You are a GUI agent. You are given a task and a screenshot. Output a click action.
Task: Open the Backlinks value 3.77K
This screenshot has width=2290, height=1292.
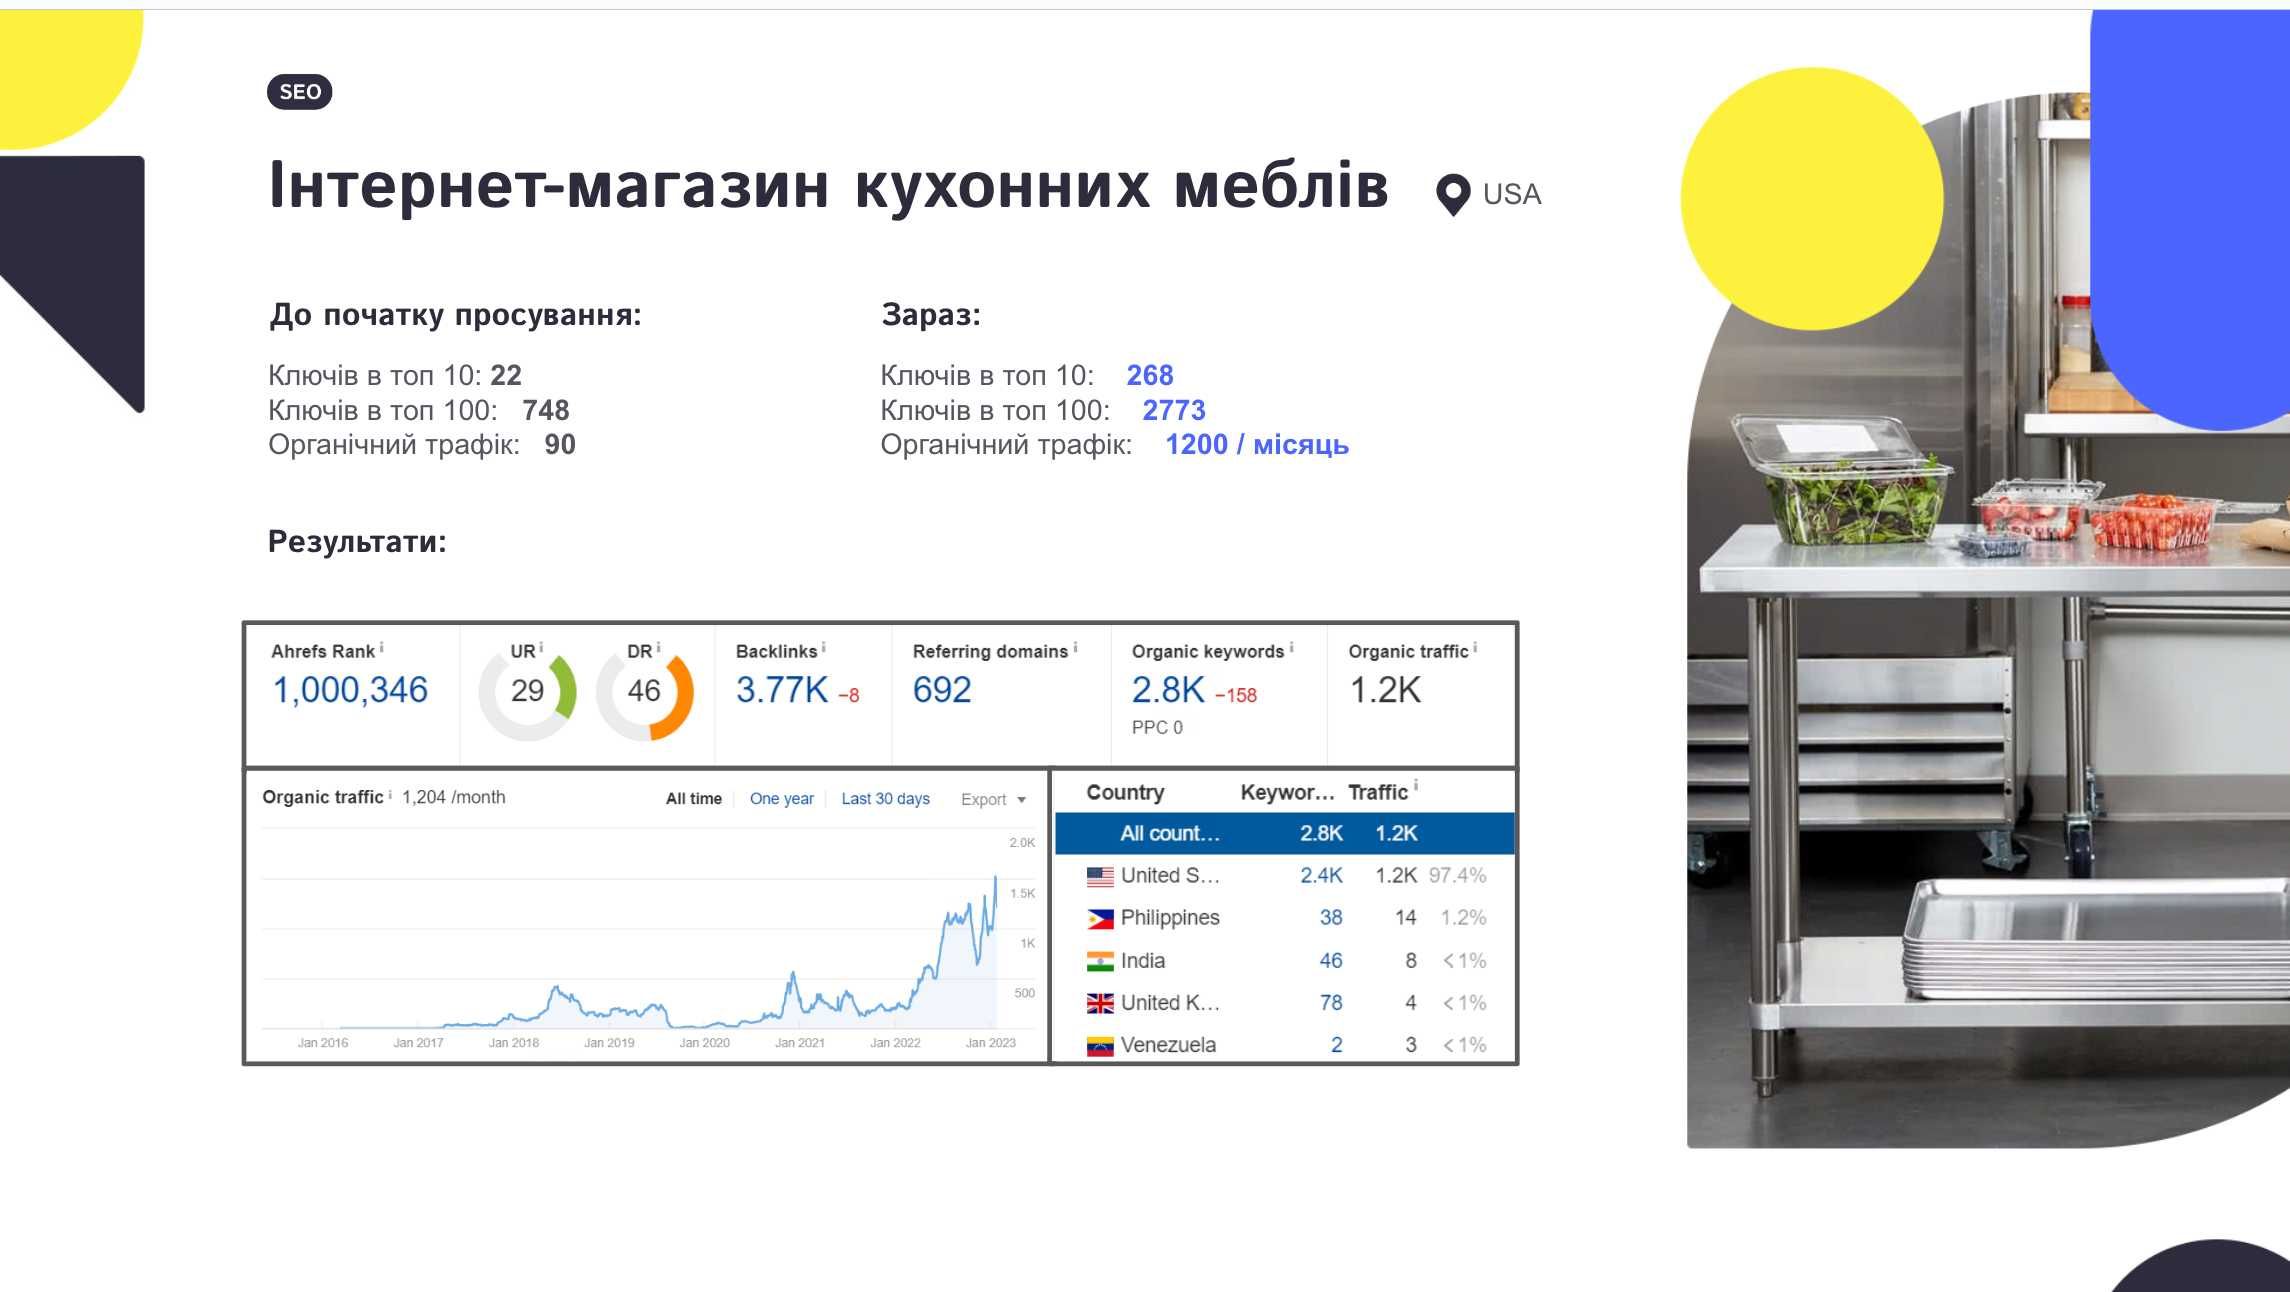(782, 690)
